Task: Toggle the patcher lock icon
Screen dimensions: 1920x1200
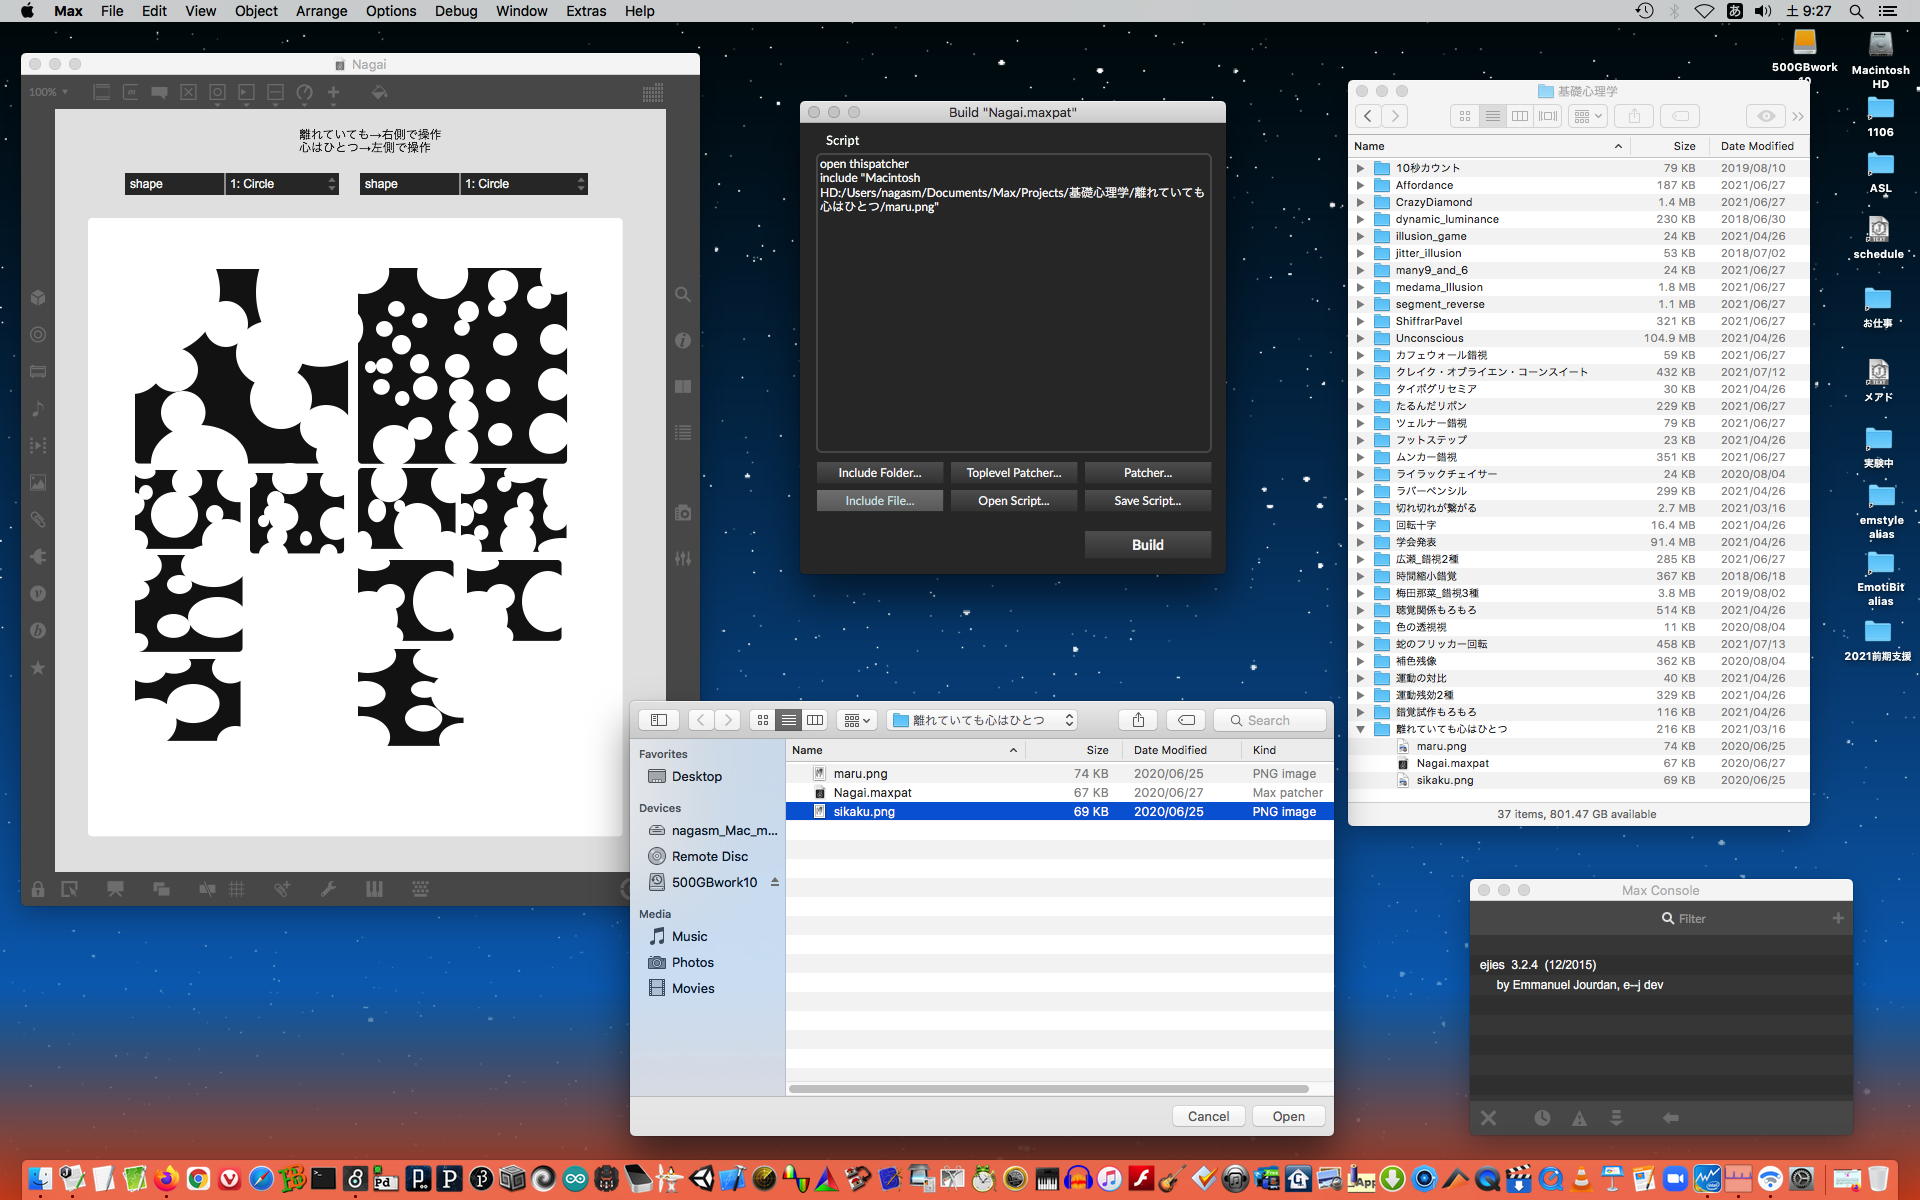Action: click(37, 889)
